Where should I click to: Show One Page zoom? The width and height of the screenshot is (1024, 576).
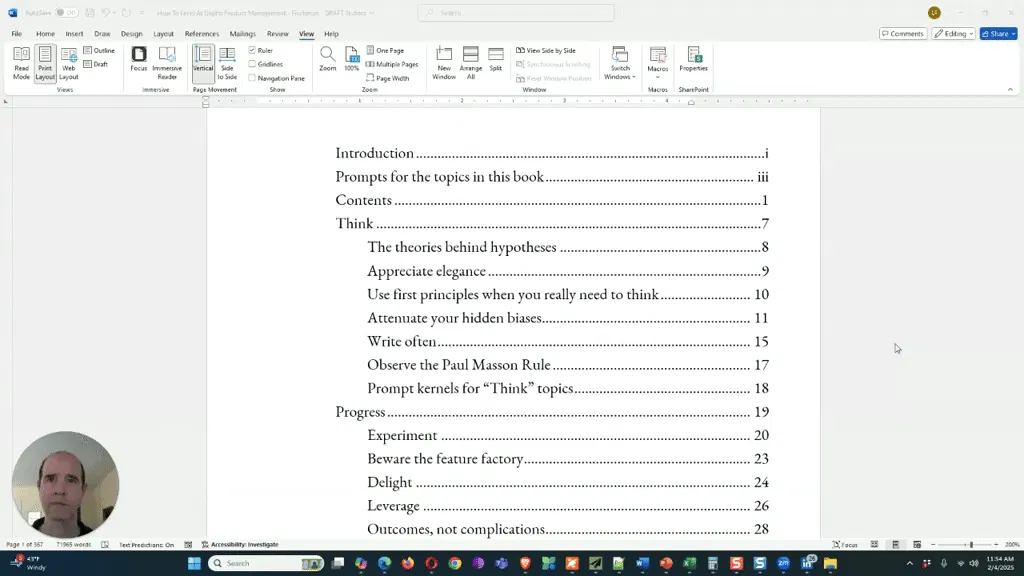point(385,50)
